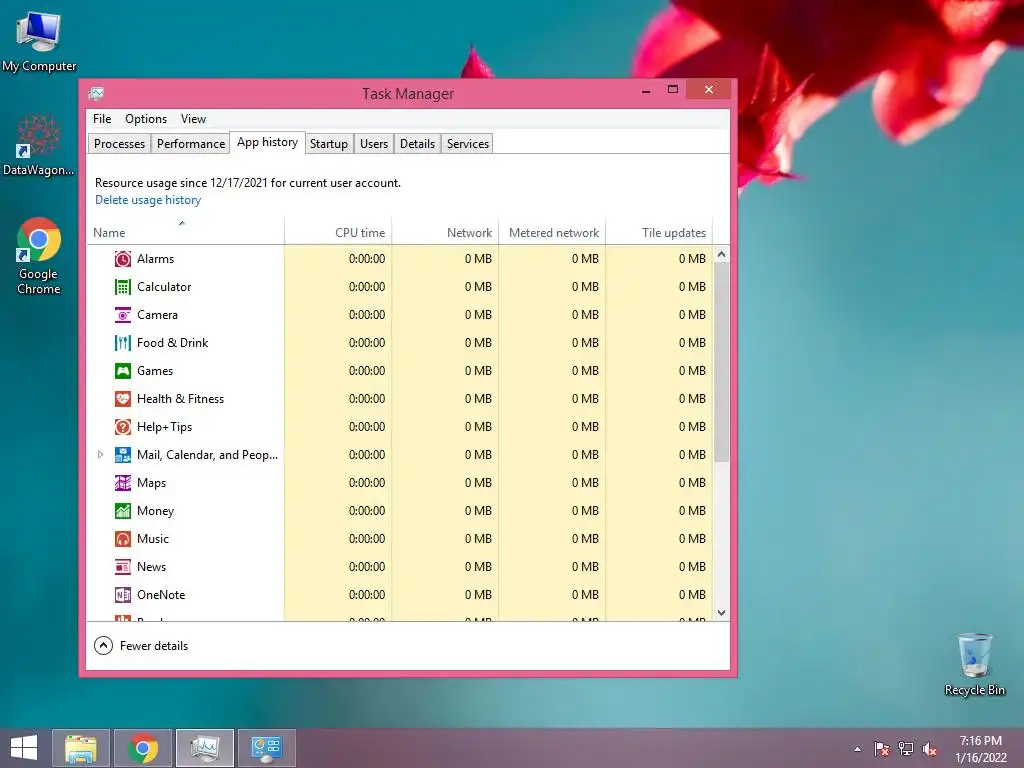Click the Task Manager title bar icon
1024x768 pixels.
click(97, 93)
